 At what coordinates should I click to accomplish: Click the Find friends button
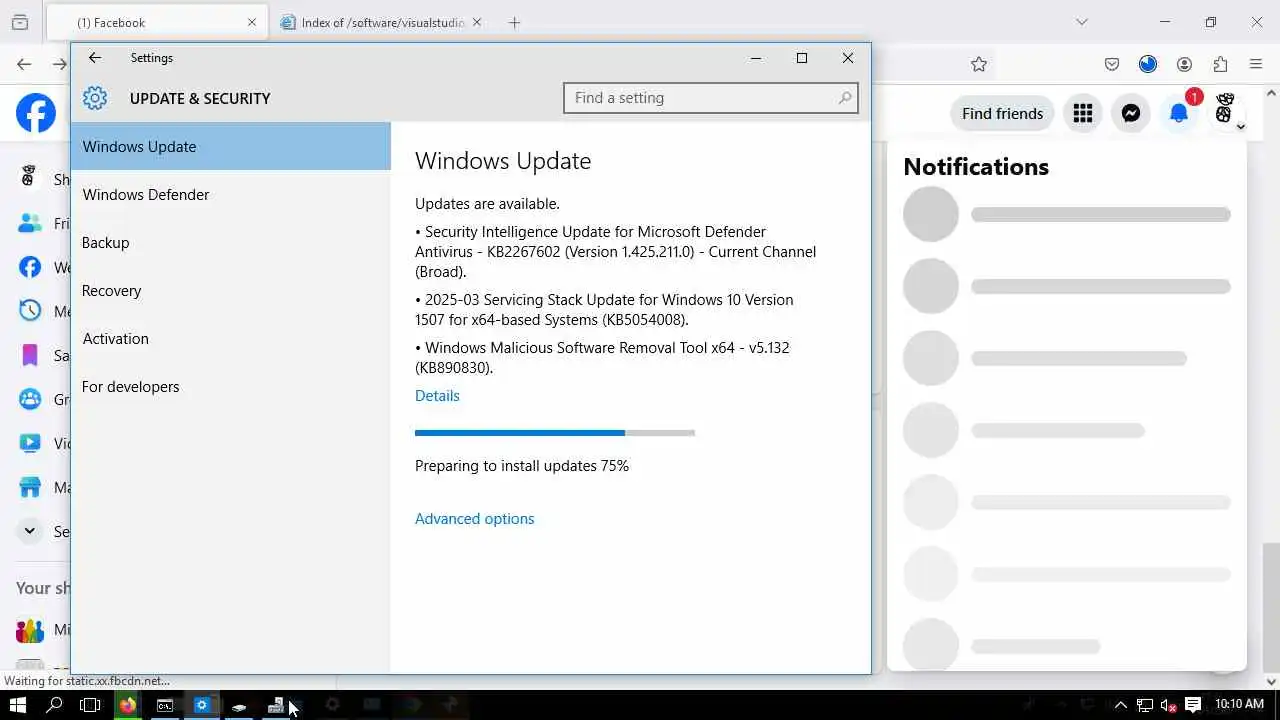pyautogui.click(x=1002, y=113)
